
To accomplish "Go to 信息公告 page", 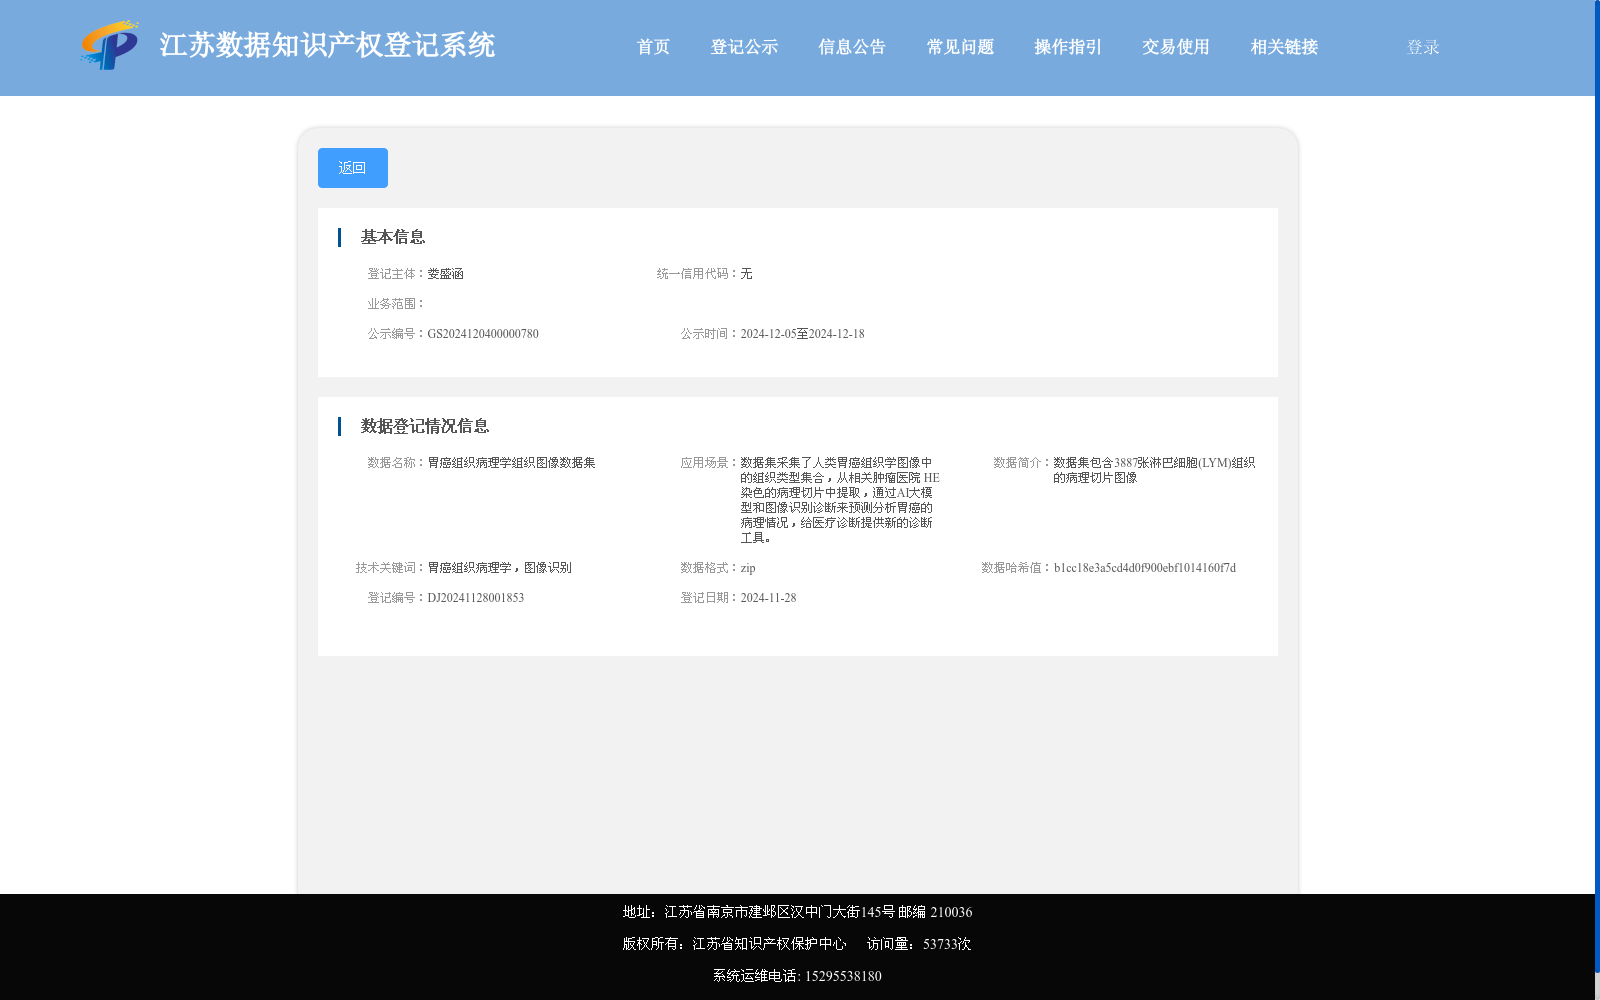I will [852, 47].
